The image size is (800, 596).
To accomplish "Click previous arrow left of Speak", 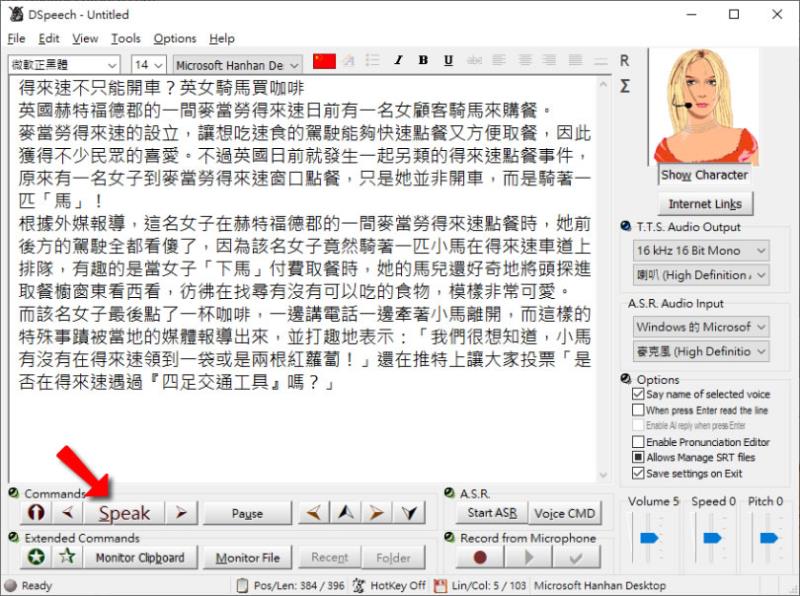I will click(68, 512).
